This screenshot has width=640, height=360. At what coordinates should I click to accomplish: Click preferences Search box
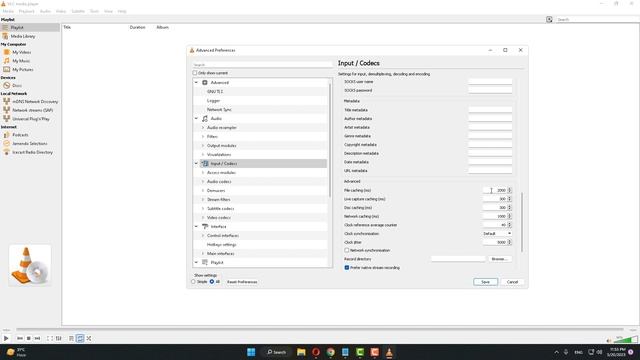[x=262, y=64]
